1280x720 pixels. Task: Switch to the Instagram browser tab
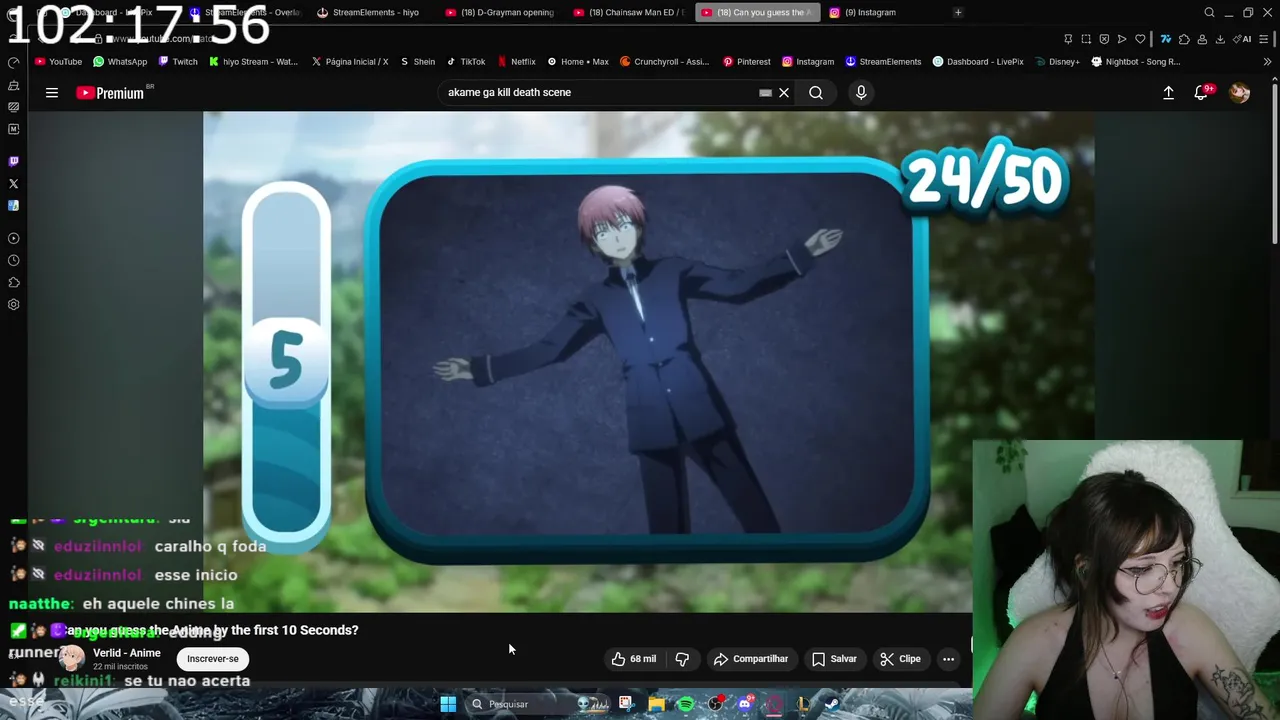tap(862, 12)
